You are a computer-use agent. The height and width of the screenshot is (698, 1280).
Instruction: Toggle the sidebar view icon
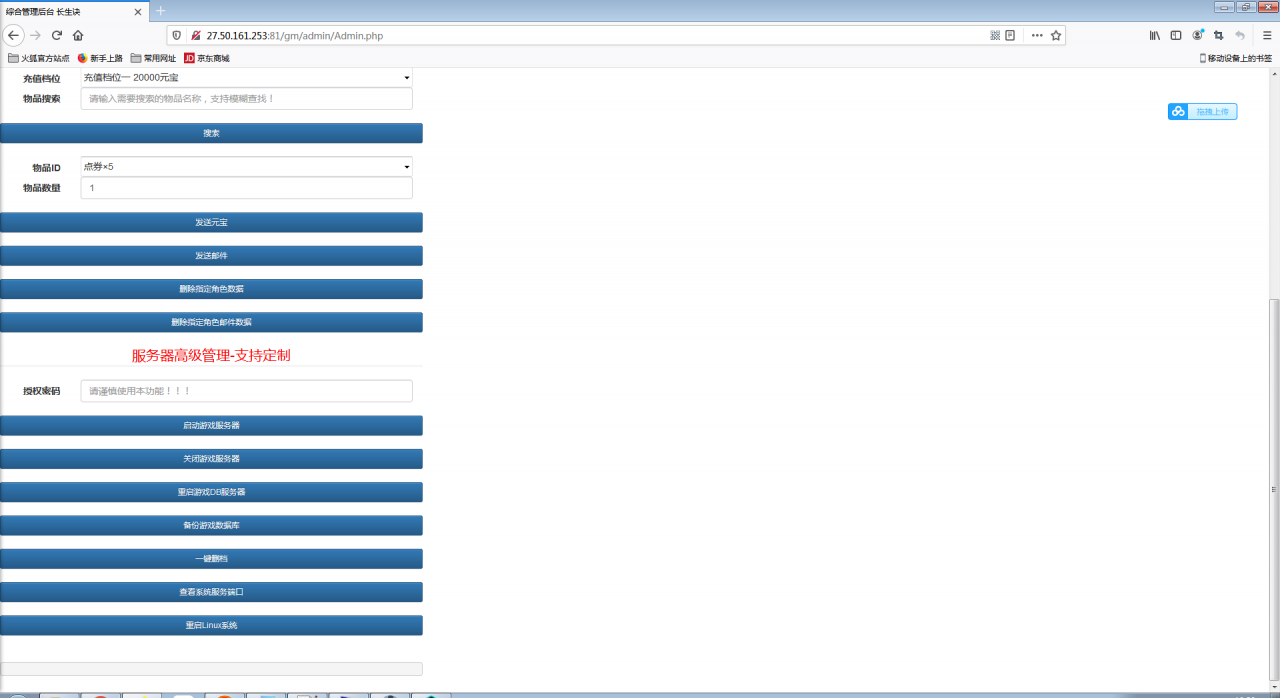pyautogui.click(x=1176, y=35)
